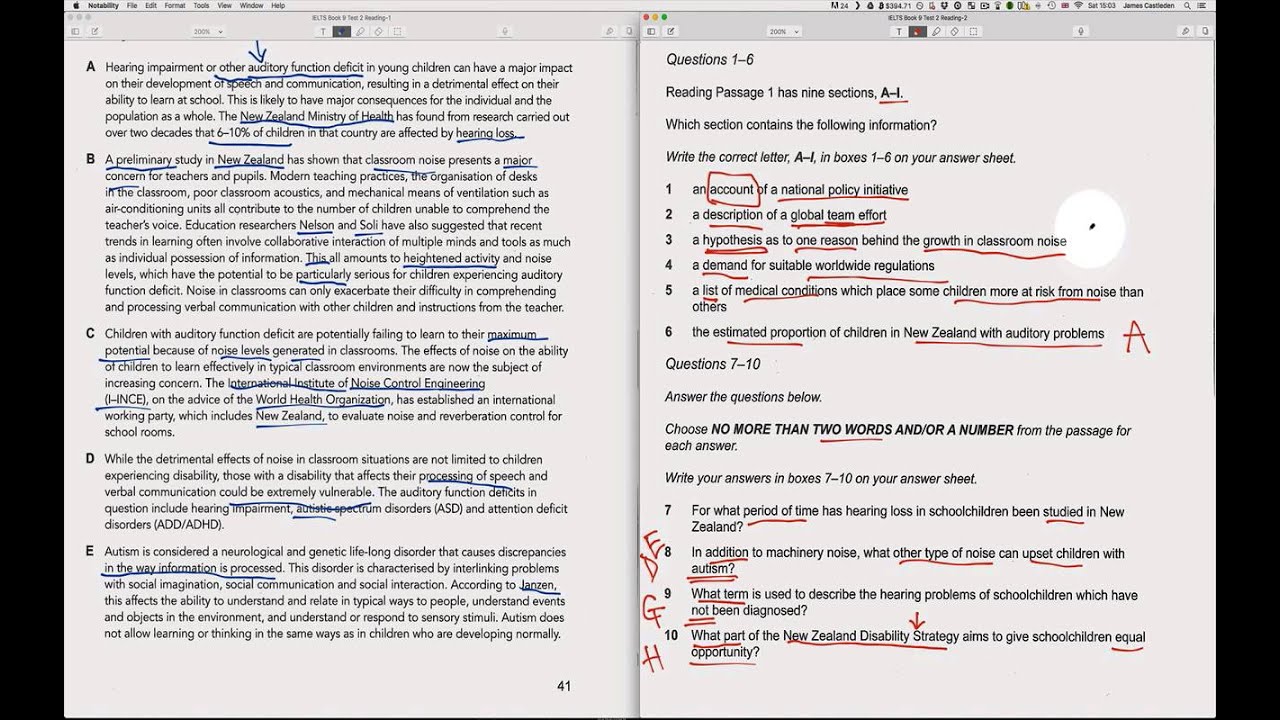Toggle library sidebar in Reading-1 window

75,31
